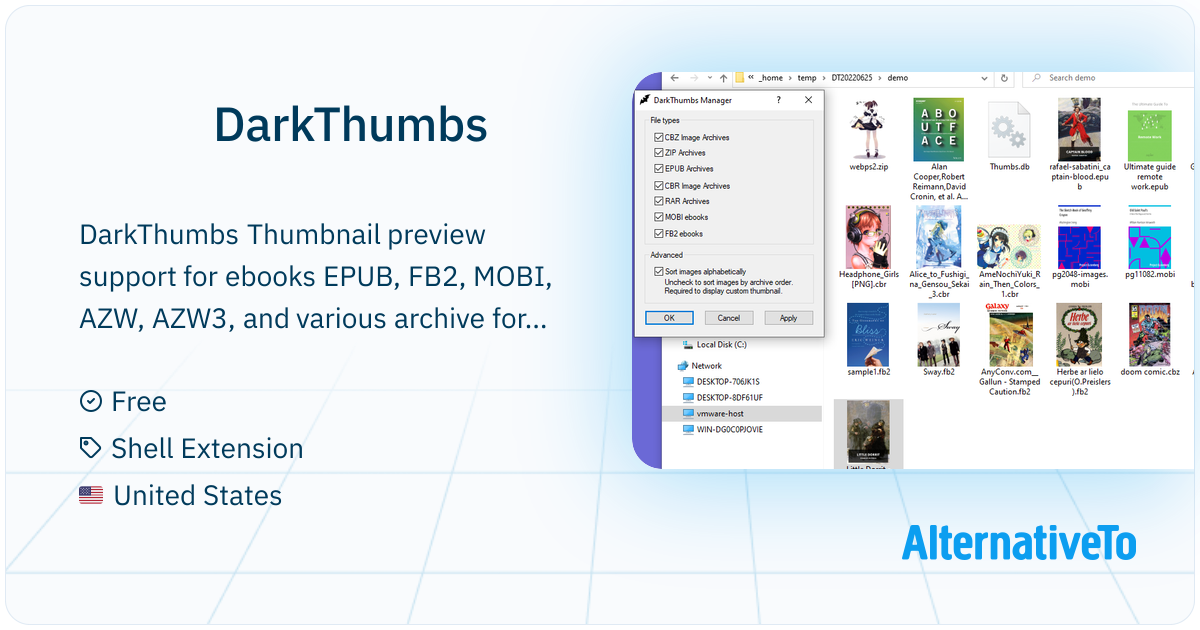Viewport: 1200px width, 630px height.
Task: Click the temp breadcrumb segment
Action: (x=806, y=77)
